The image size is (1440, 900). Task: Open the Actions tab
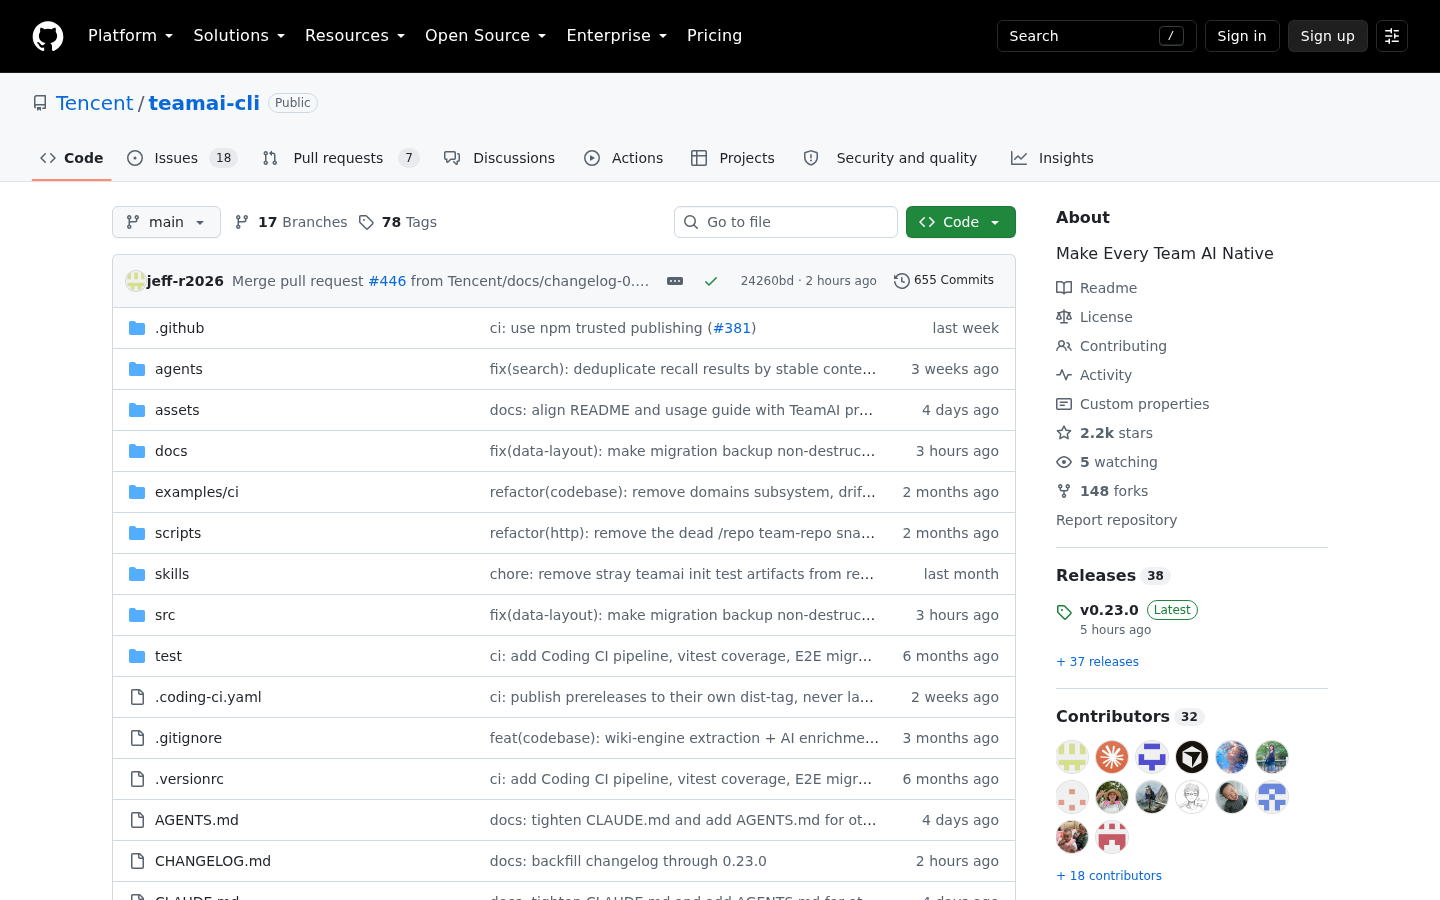point(624,158)
